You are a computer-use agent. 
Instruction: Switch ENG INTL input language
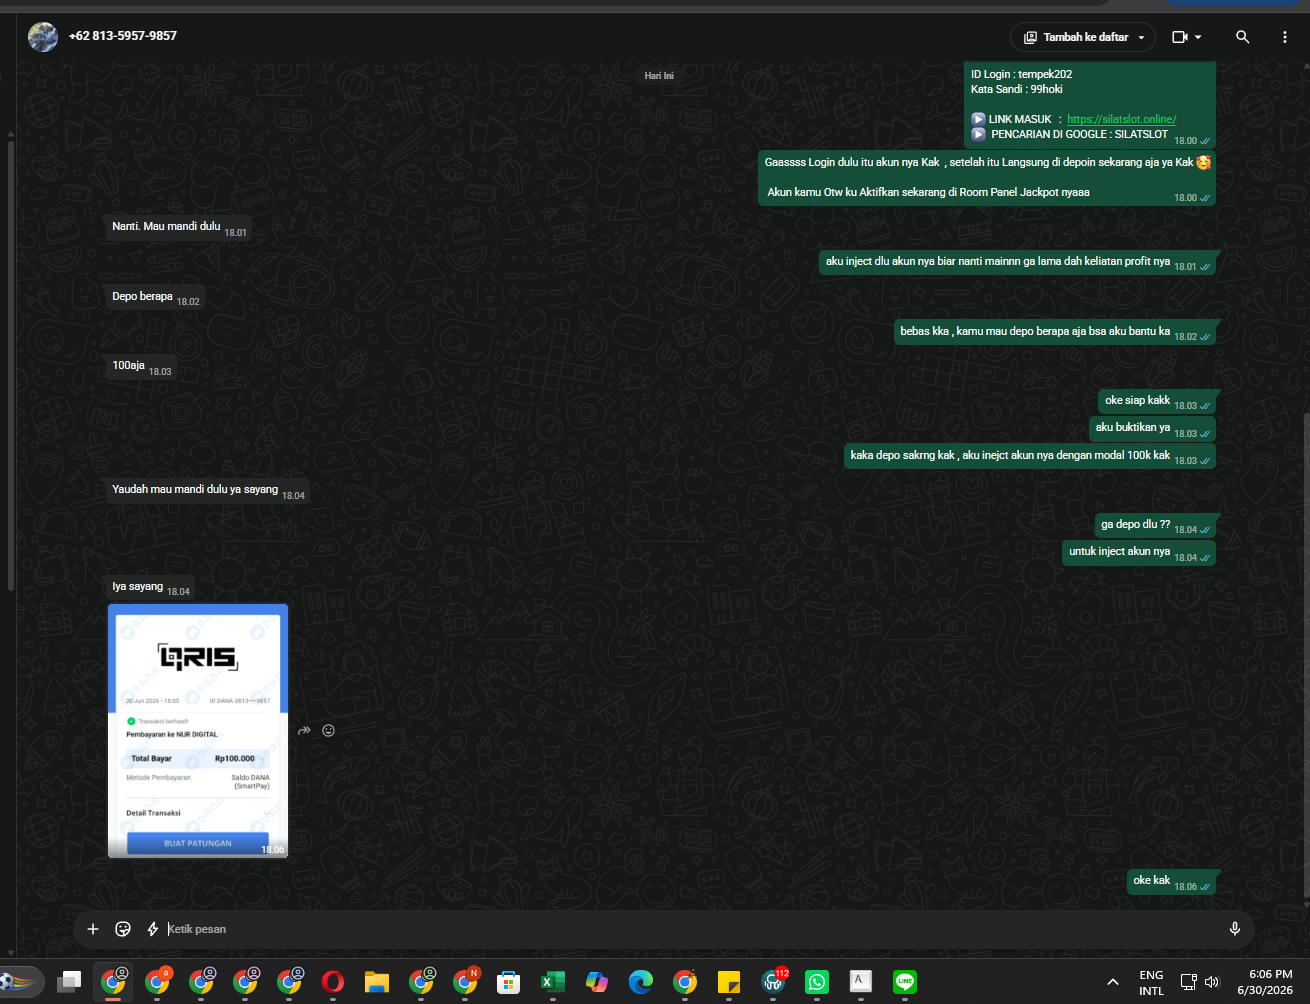[1151, 982]
